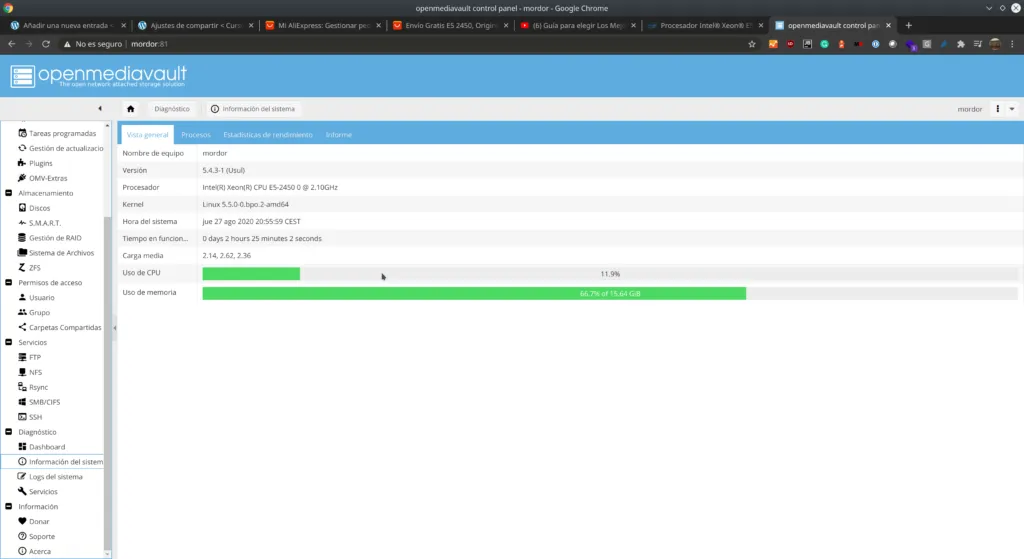This screenshot has height=559, width=1024.
Task: Open the ZFS section
Action: (35, 268)
